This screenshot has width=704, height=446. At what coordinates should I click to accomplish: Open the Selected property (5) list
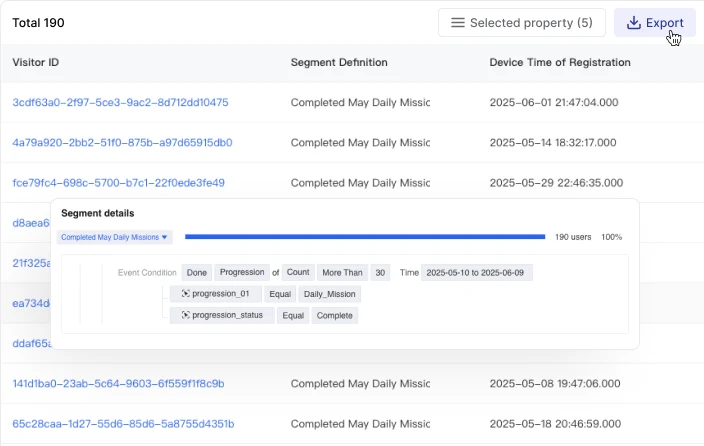click(522, 22)
